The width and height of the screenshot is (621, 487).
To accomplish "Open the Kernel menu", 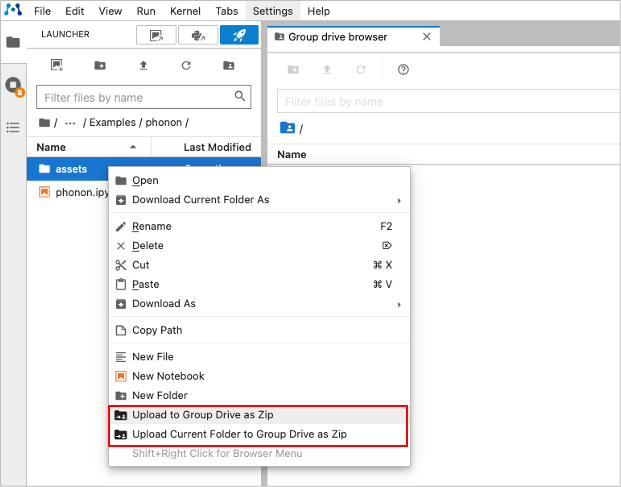I will pos(186,11).
